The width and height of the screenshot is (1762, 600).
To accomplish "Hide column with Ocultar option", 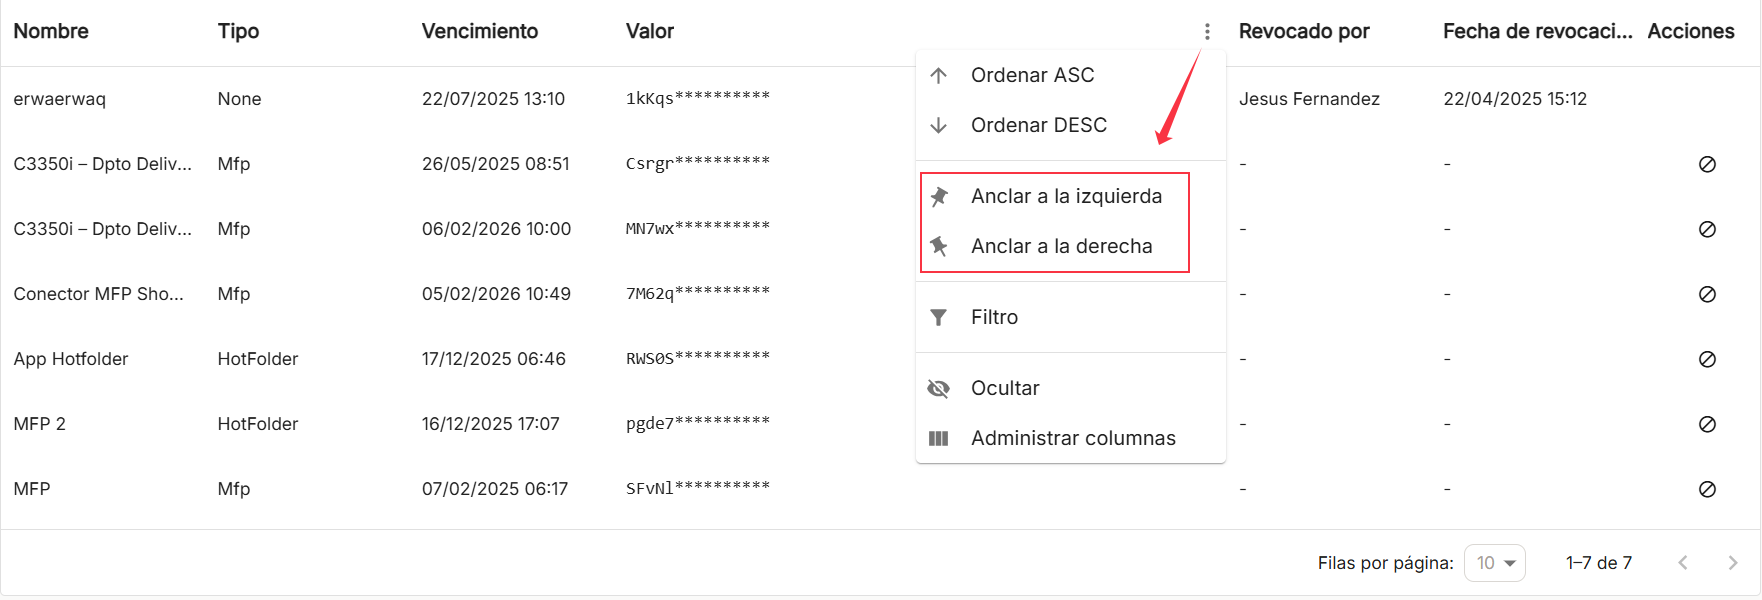I will tap(1071, 388).
